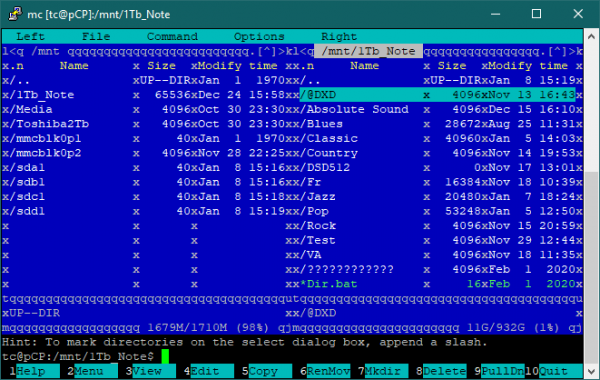Open the PuTTY window system menu icon
This screenshot has height=380, width=600.
tap(15, 14)
